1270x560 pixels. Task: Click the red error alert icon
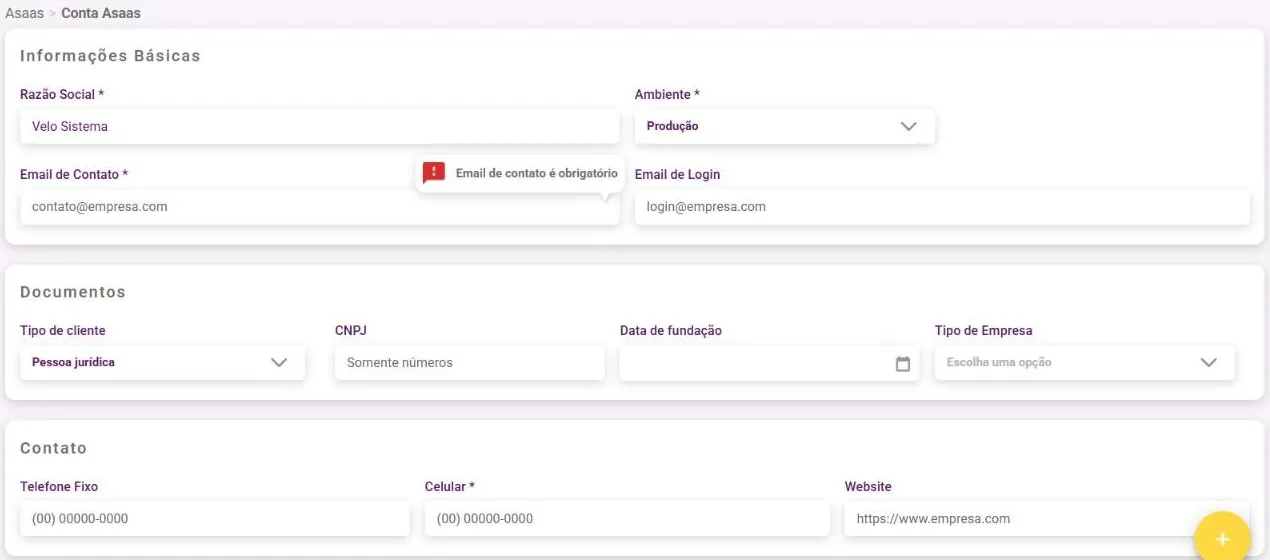(433, 173)
